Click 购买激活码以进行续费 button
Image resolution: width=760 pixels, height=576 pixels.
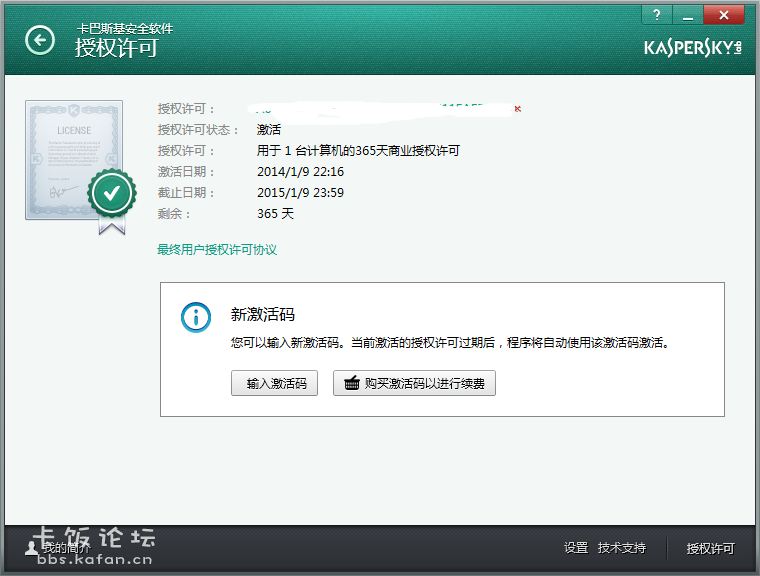pos(414,383)
